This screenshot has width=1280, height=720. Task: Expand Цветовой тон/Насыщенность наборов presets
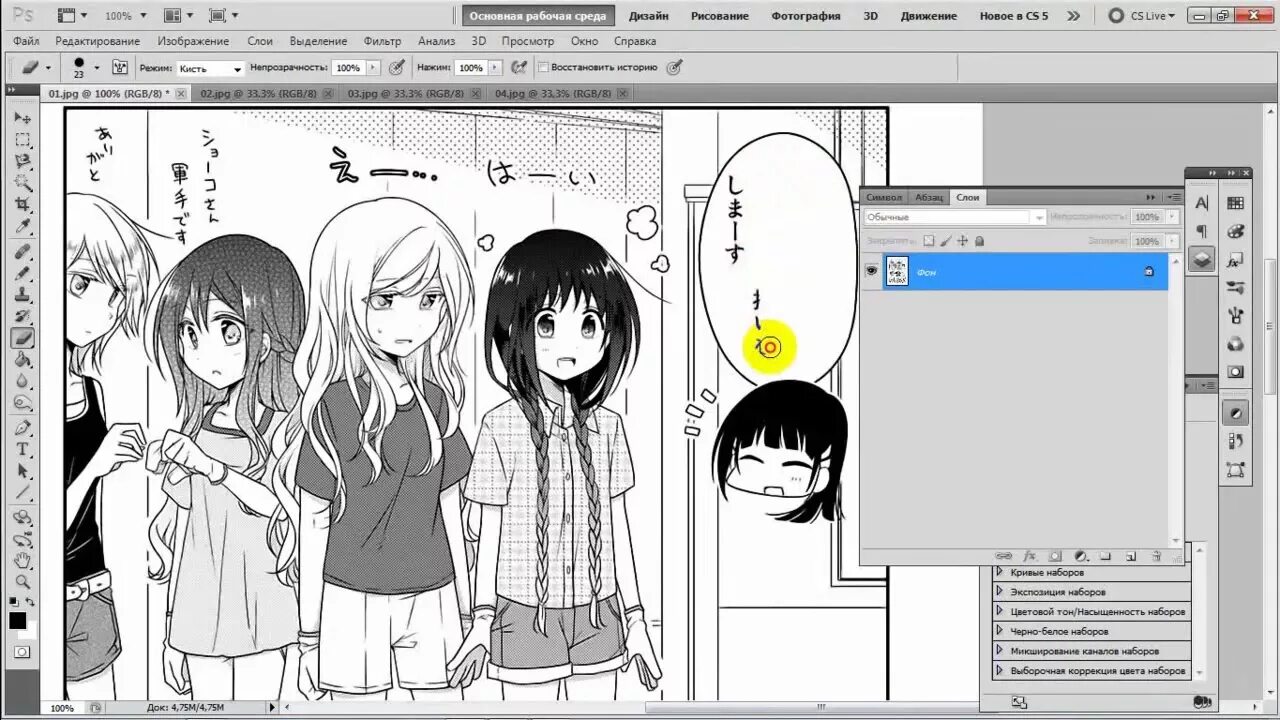[999, 611]
